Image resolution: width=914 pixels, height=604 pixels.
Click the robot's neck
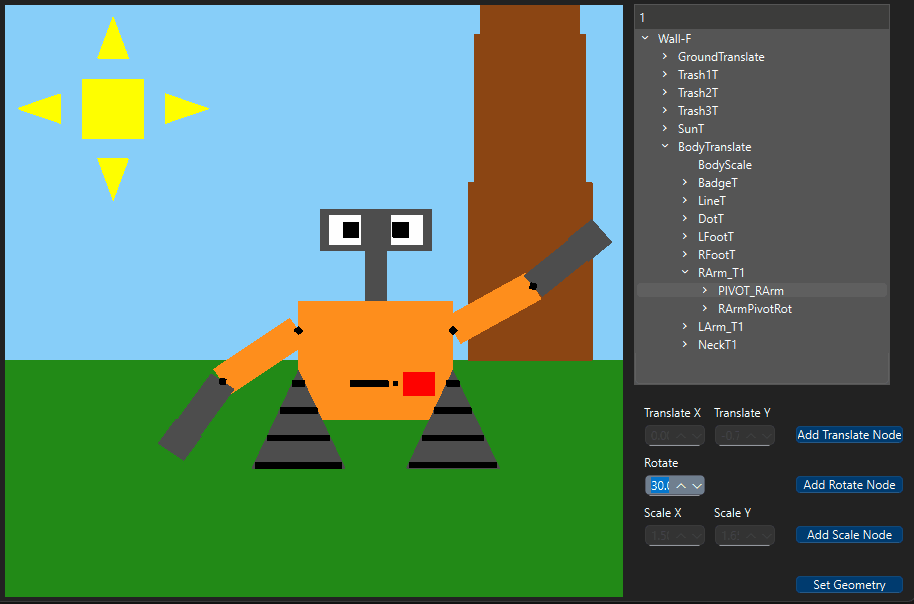point(376,276)
